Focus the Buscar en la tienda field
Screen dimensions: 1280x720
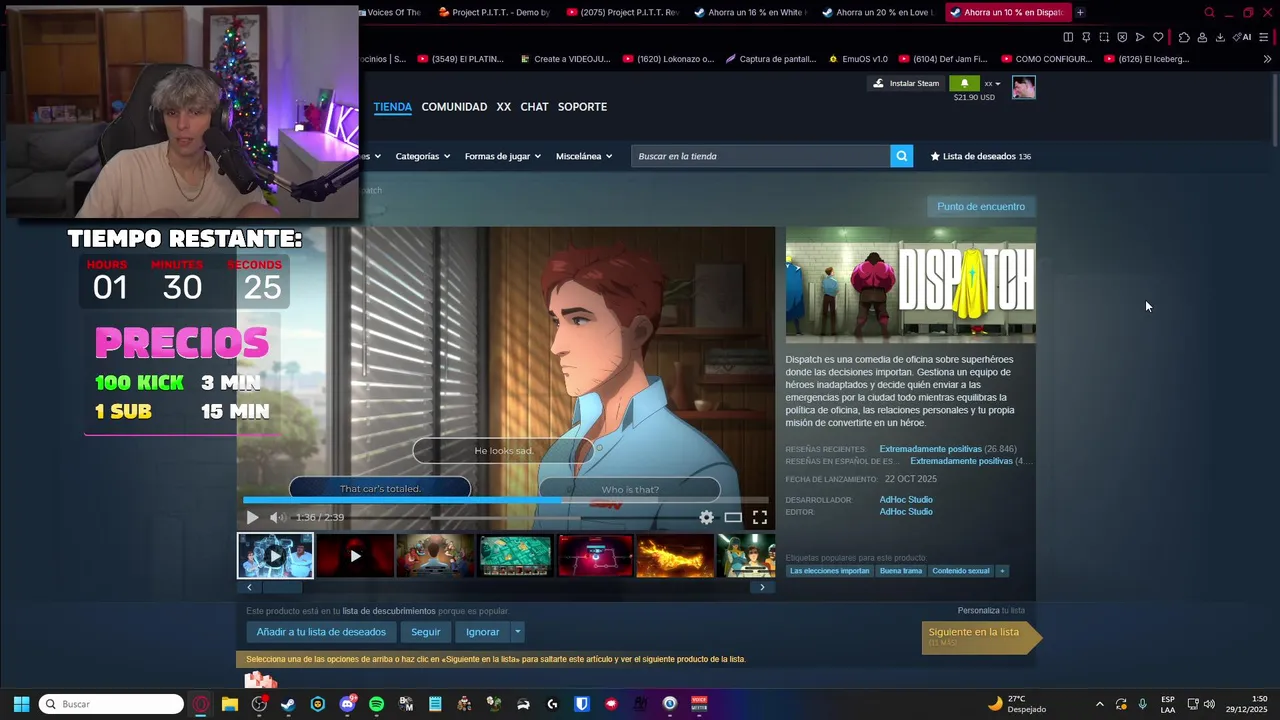pos(761,156)
